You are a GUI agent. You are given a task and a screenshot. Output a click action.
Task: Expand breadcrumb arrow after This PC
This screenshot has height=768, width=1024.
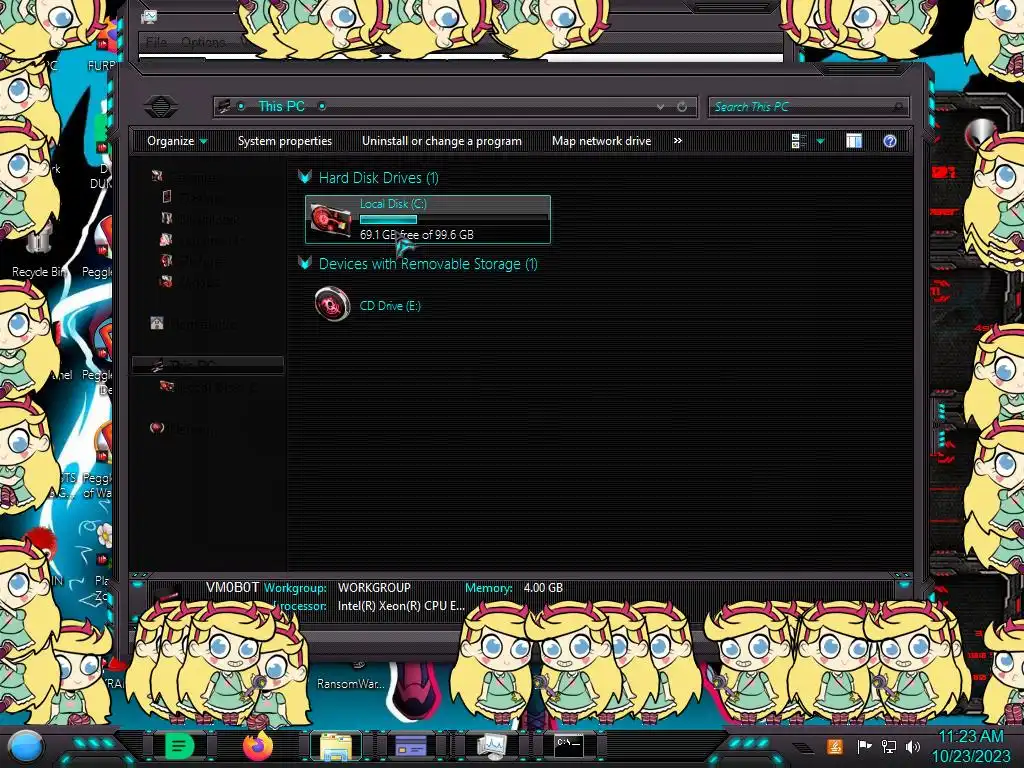pos(322,106)
